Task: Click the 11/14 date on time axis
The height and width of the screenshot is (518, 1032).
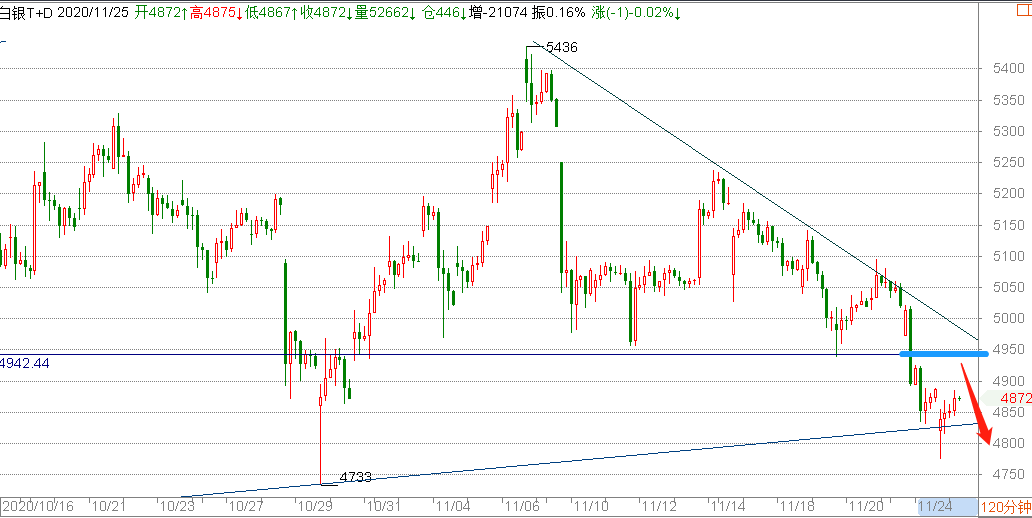Action: coord(728,506)
